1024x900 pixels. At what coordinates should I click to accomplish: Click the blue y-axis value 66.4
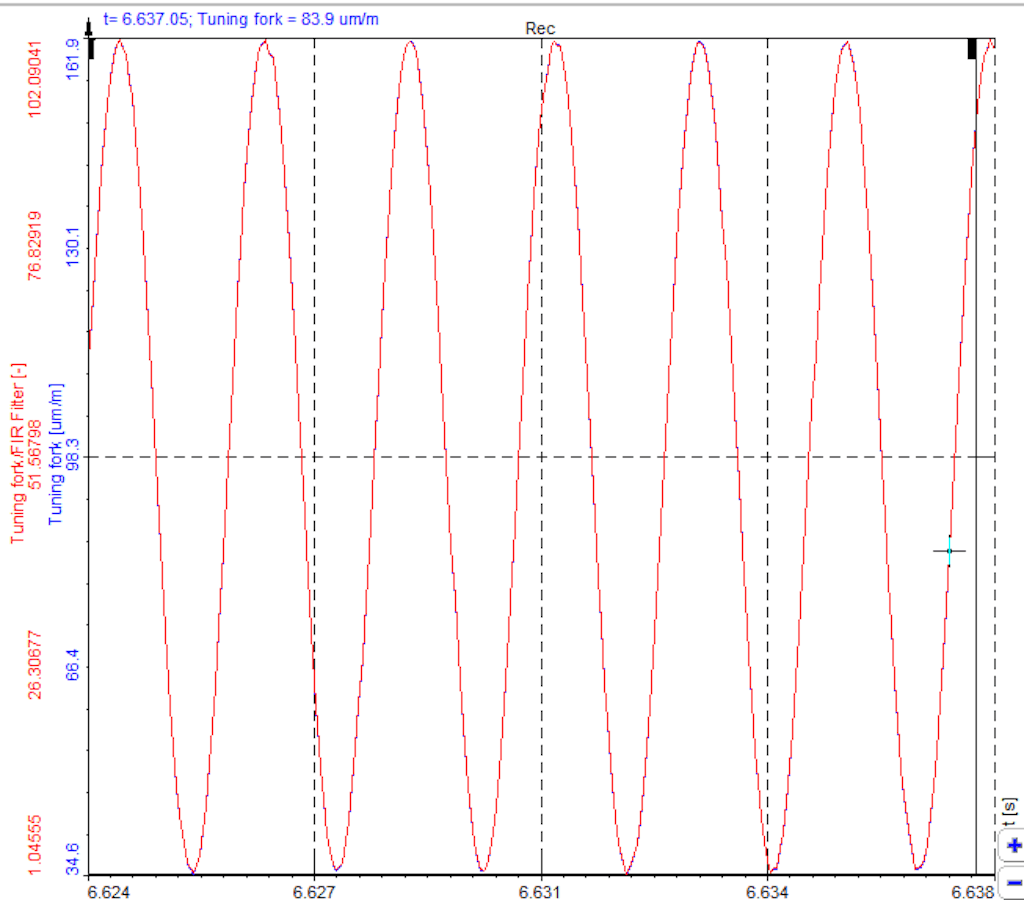[72, 664]
